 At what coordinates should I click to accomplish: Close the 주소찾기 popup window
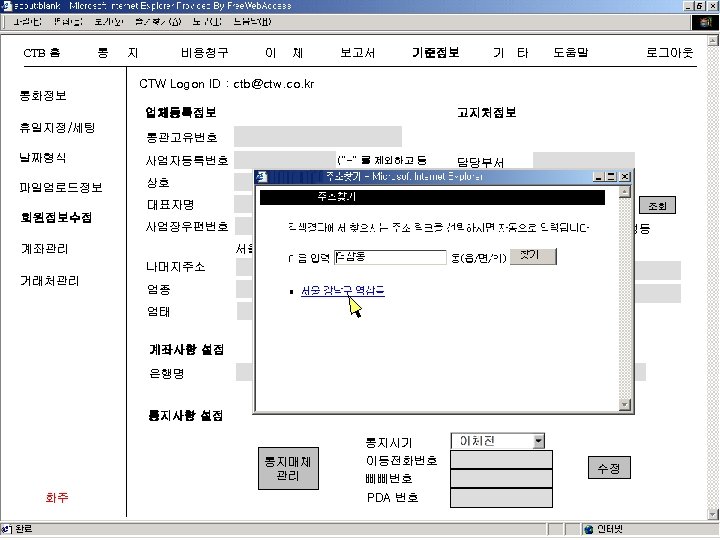click(625, 177)
